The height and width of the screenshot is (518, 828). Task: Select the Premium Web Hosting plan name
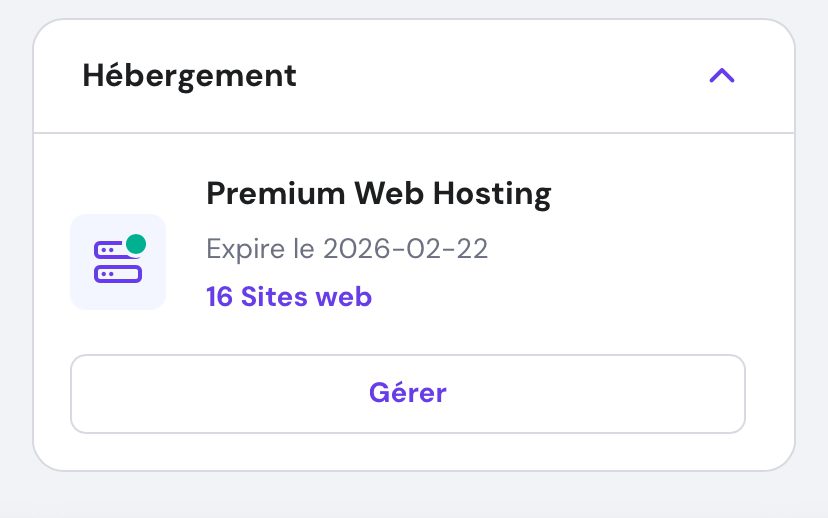click(378, 194)
